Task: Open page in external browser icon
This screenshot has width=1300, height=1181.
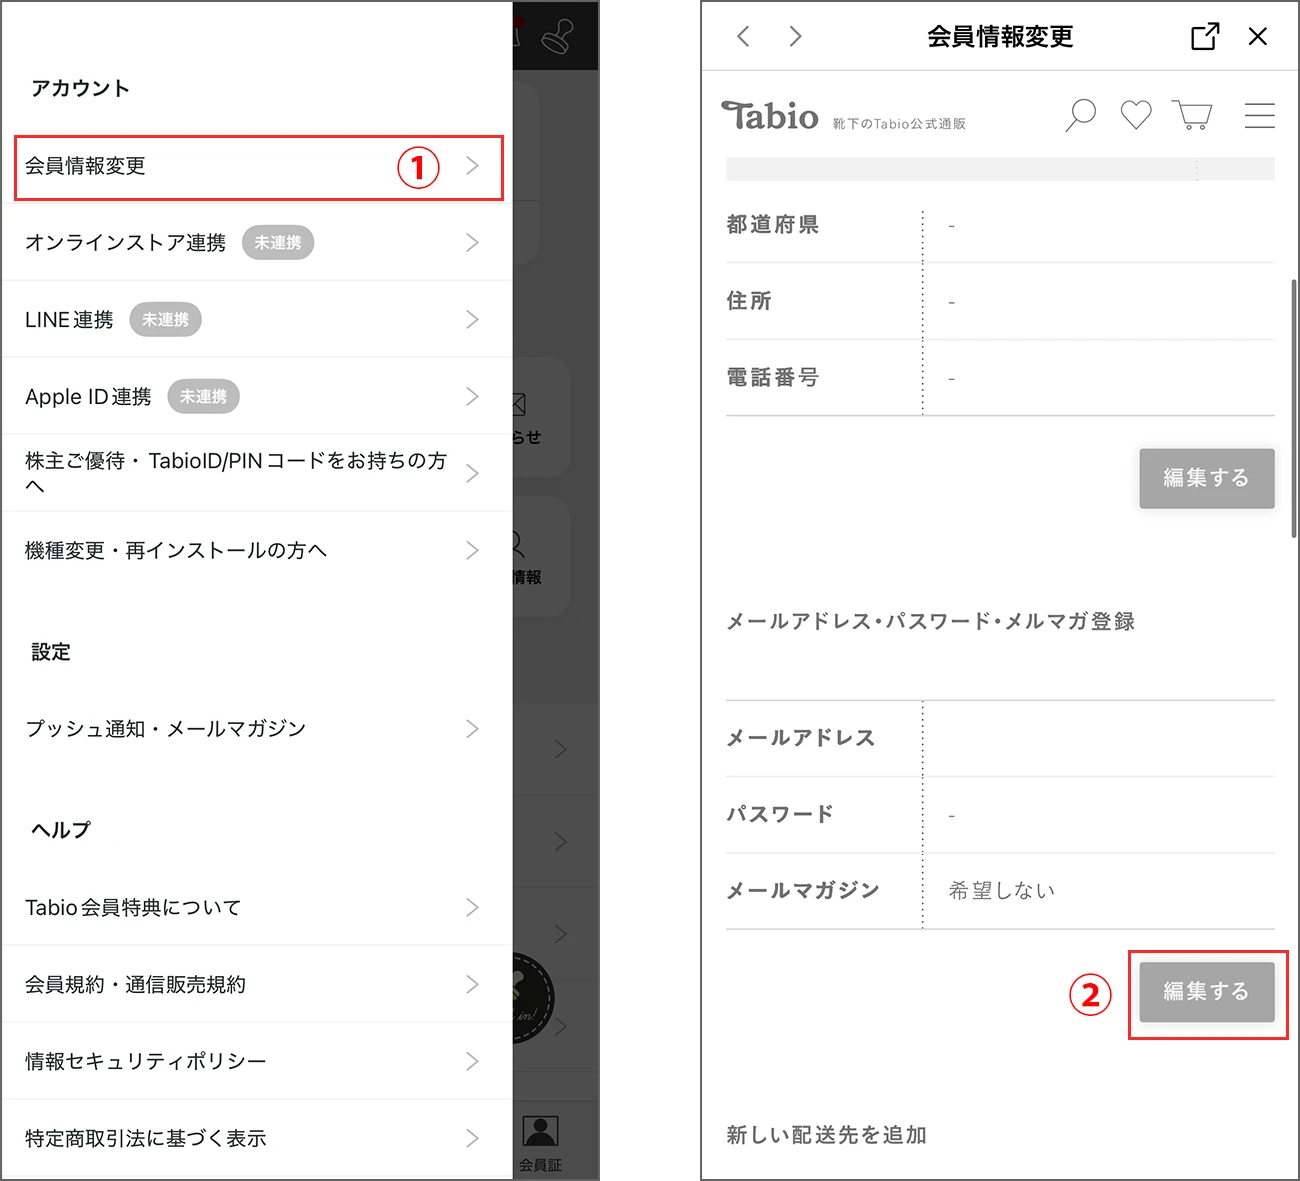Action: tap(1205, 37)
